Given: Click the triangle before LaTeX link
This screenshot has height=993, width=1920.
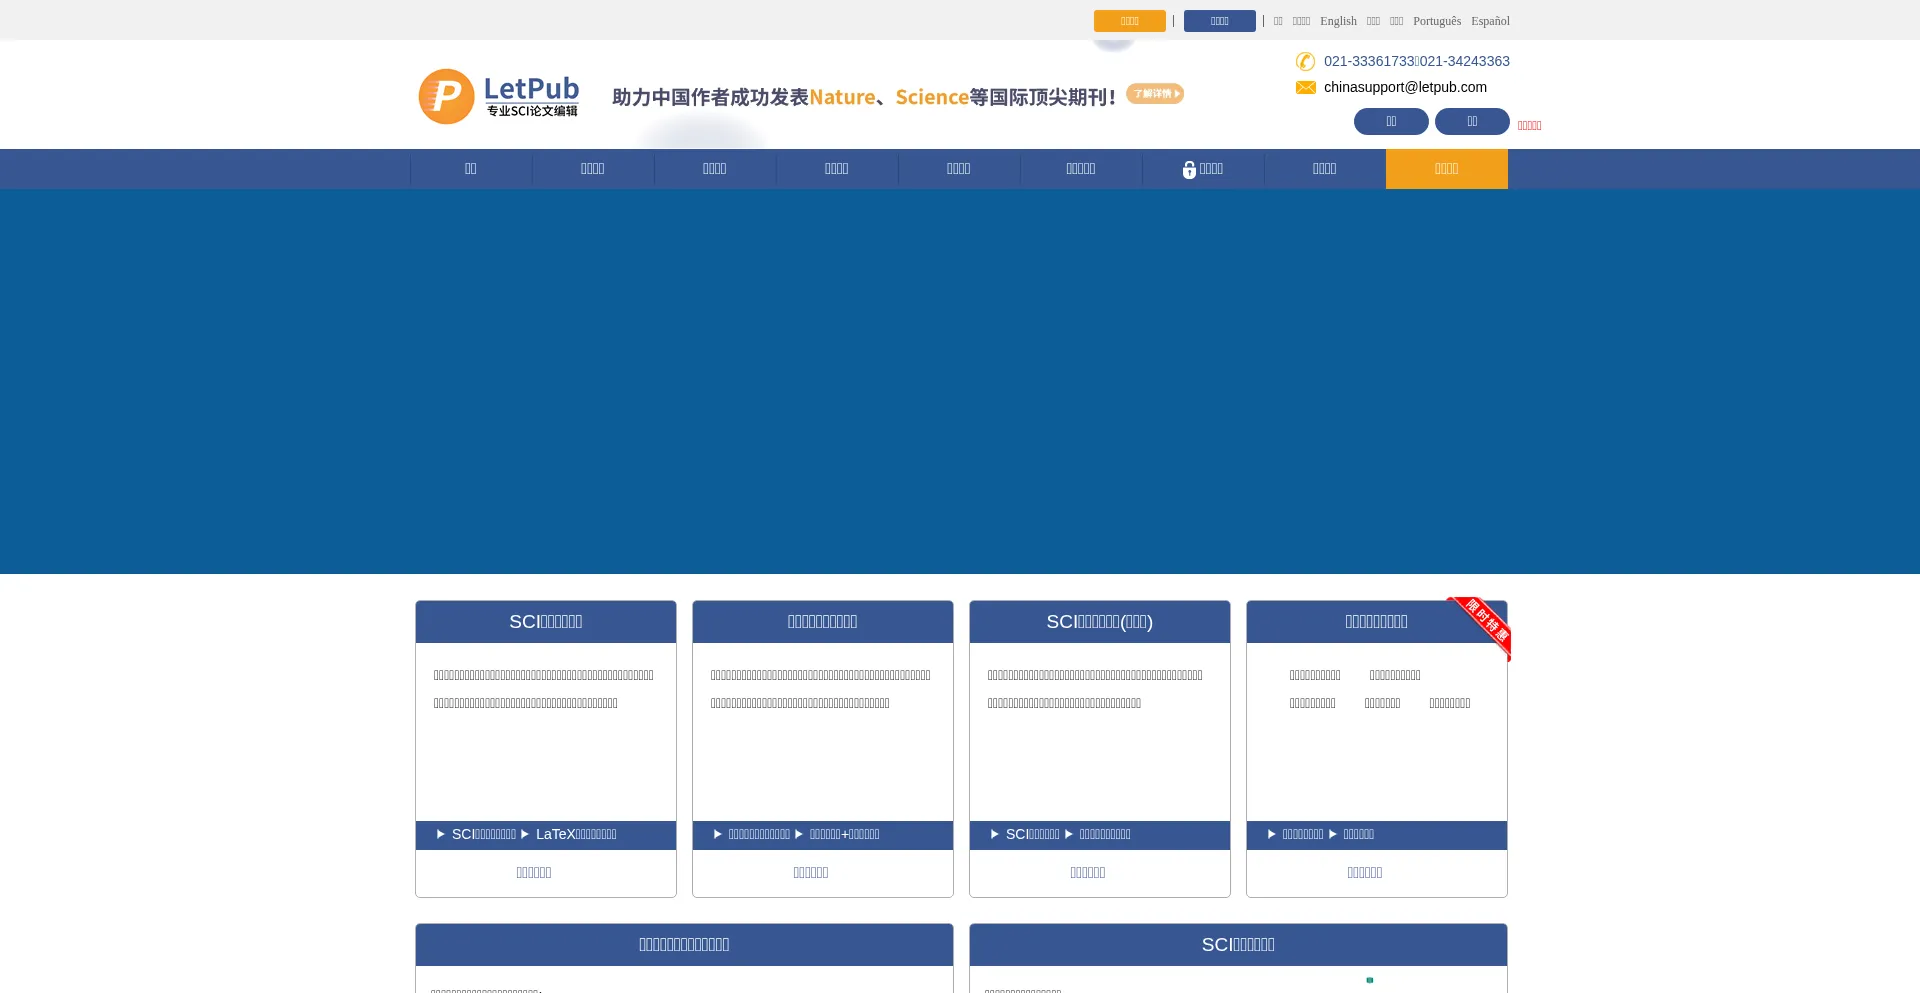Looking at the screenshot, I should coord(525,834).
